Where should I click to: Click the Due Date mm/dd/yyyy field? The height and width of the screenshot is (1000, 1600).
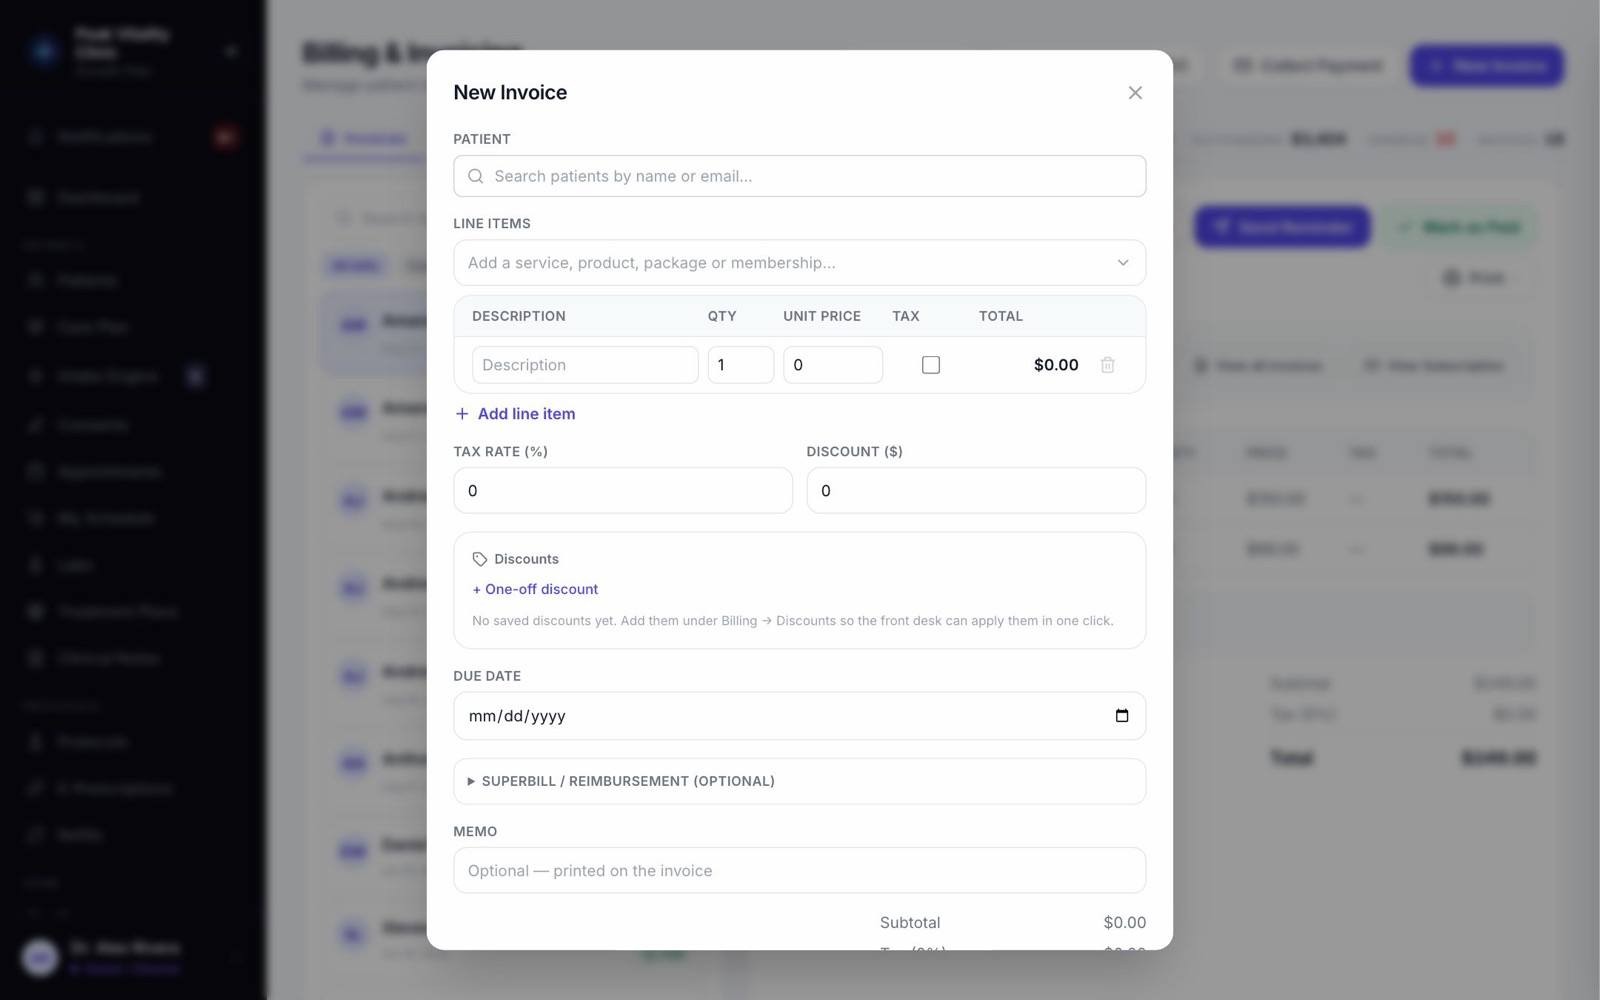800,716
